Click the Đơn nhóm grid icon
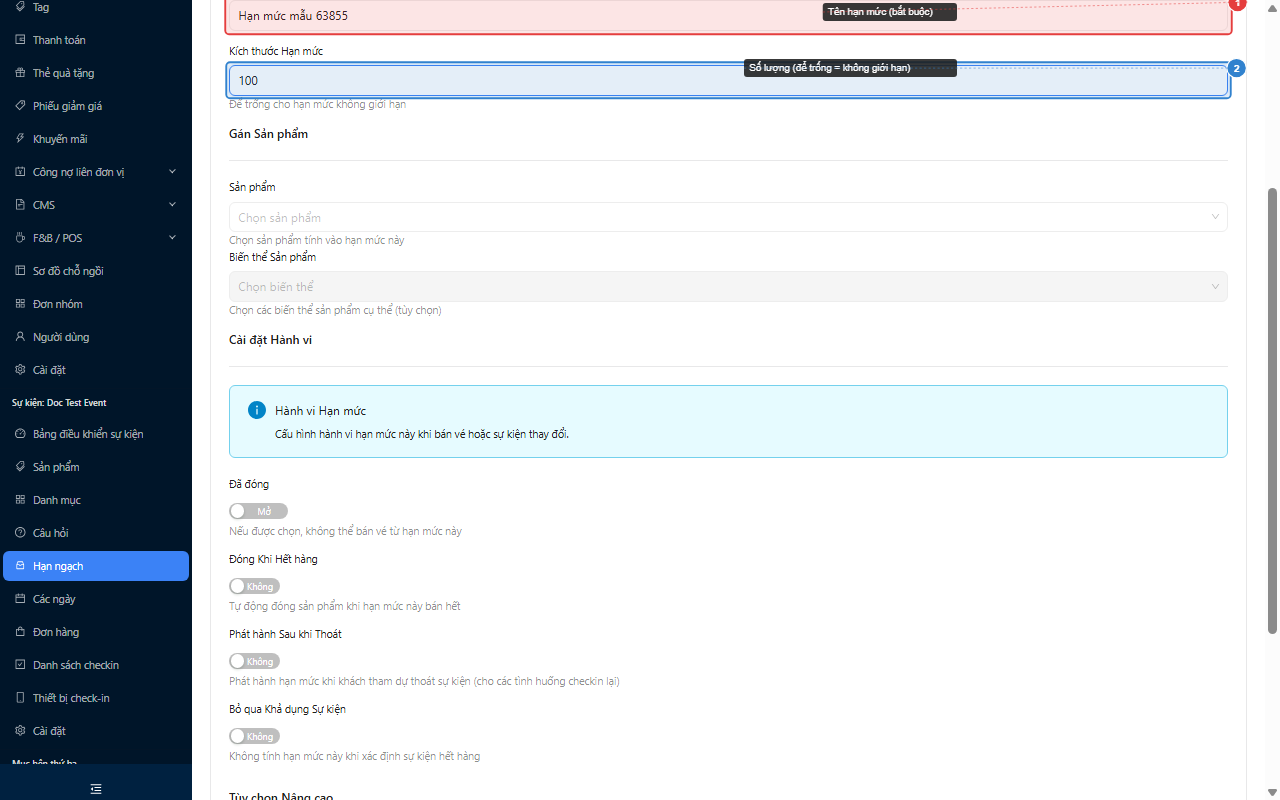 click(x=20, y=304)
